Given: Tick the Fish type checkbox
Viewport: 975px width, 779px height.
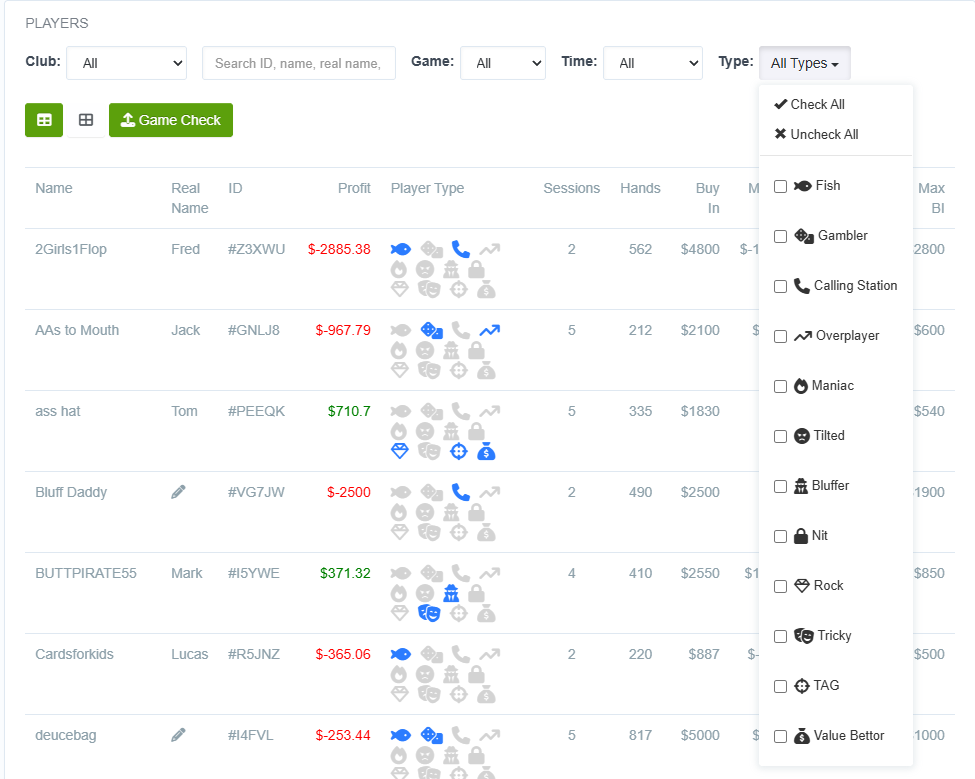Looking at the screenshot, I should click(780, 187).
